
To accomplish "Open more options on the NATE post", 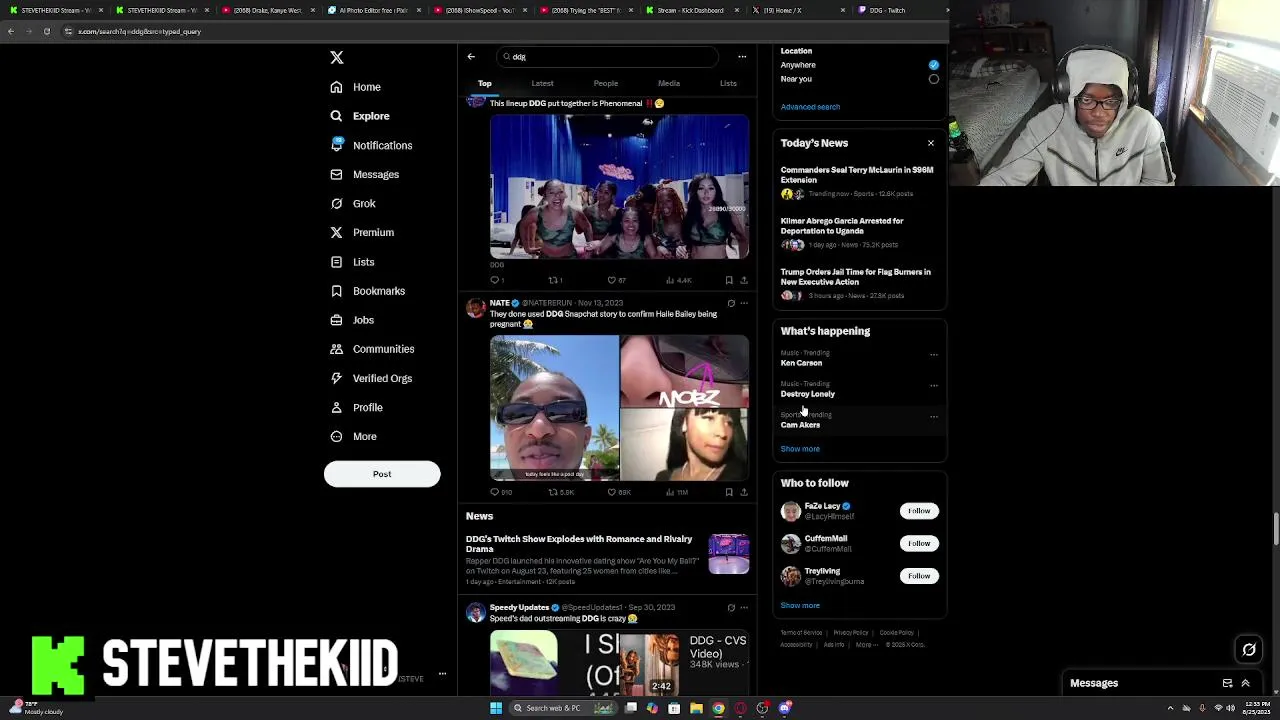I will coord(744,303).
